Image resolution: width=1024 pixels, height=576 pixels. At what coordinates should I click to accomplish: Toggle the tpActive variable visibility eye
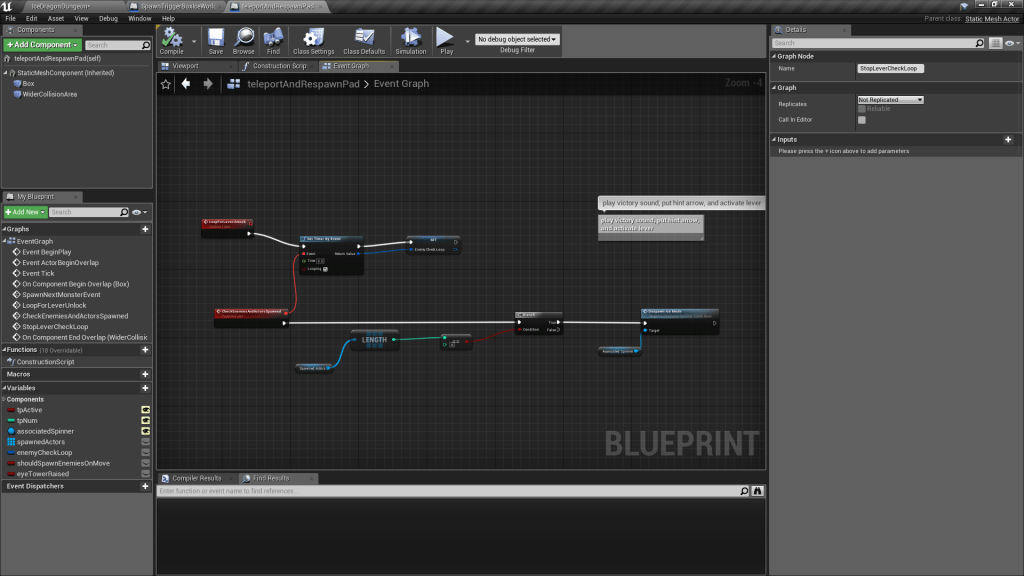point(145,410)
